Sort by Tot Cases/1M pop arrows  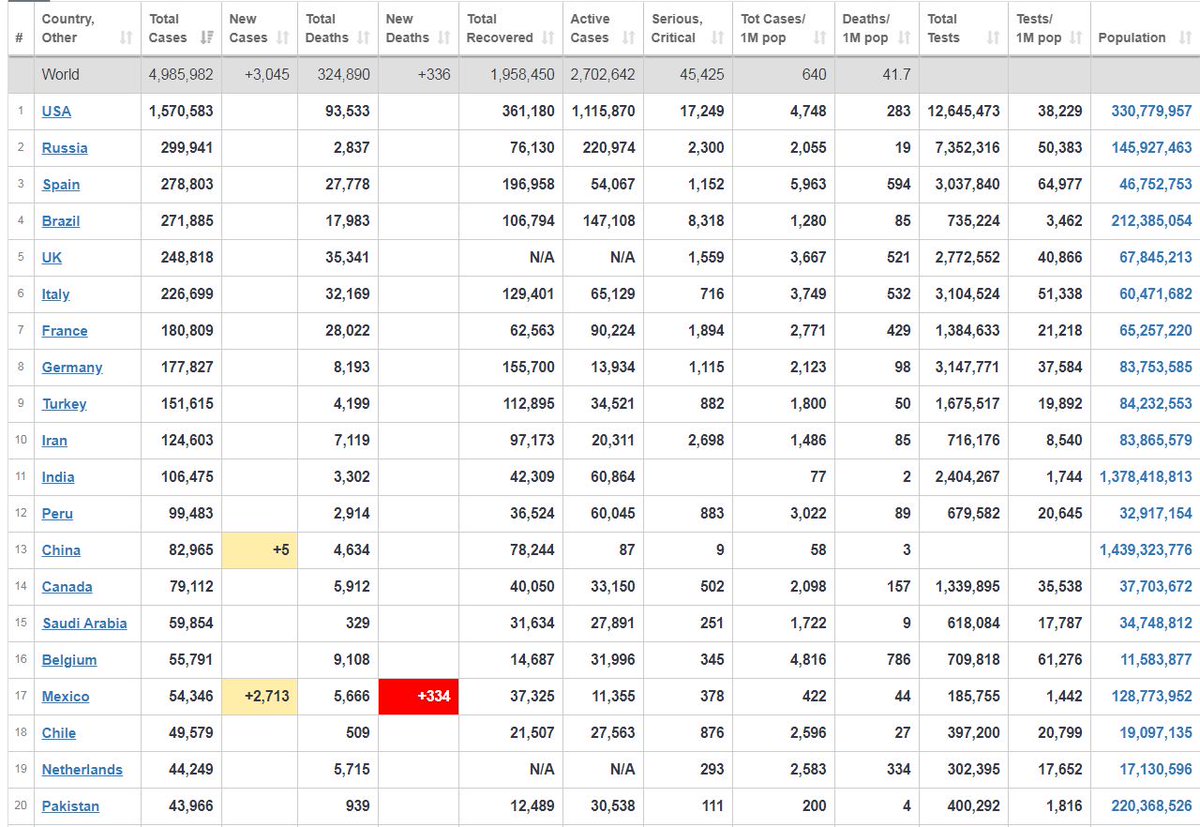tap(820, 38)
